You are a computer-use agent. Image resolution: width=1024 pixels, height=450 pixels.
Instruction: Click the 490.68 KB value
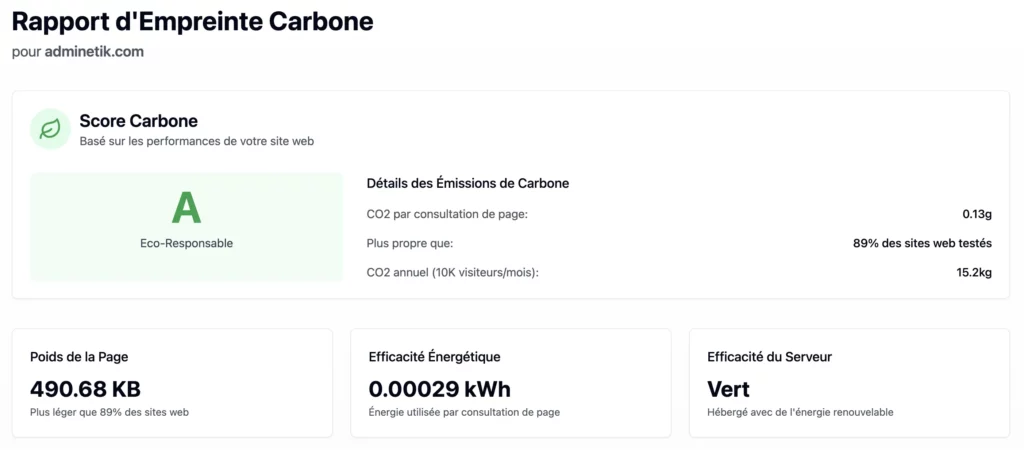[x=86, y=389]
